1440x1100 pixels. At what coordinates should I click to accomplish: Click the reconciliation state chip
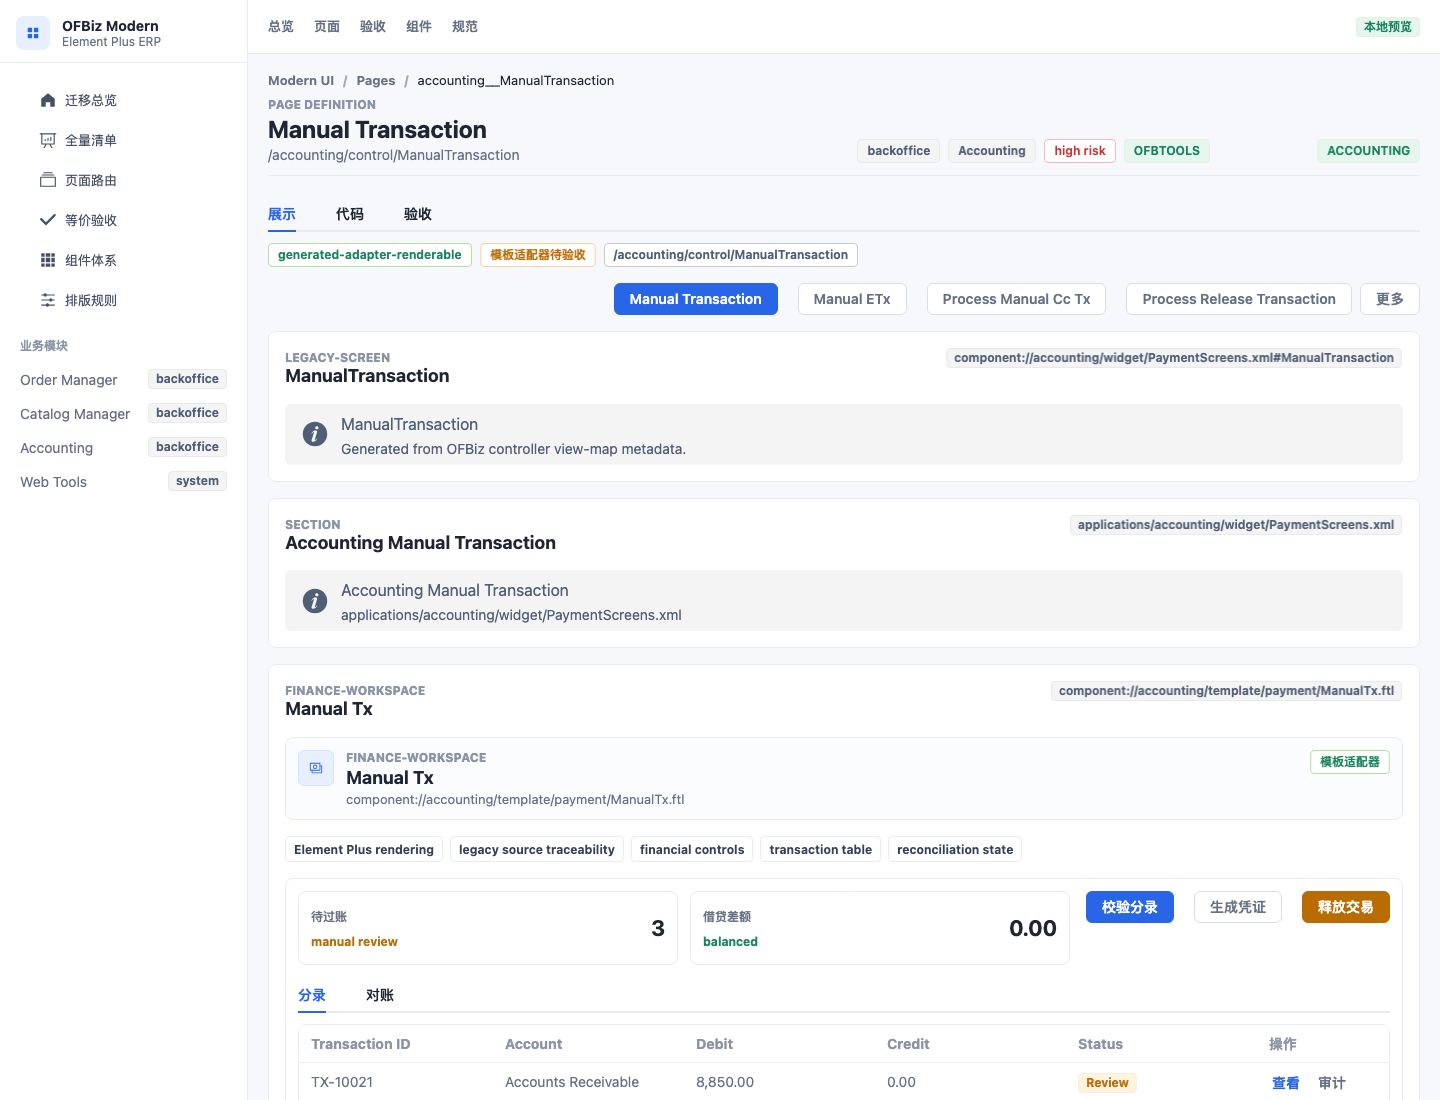tap(955, 850)
